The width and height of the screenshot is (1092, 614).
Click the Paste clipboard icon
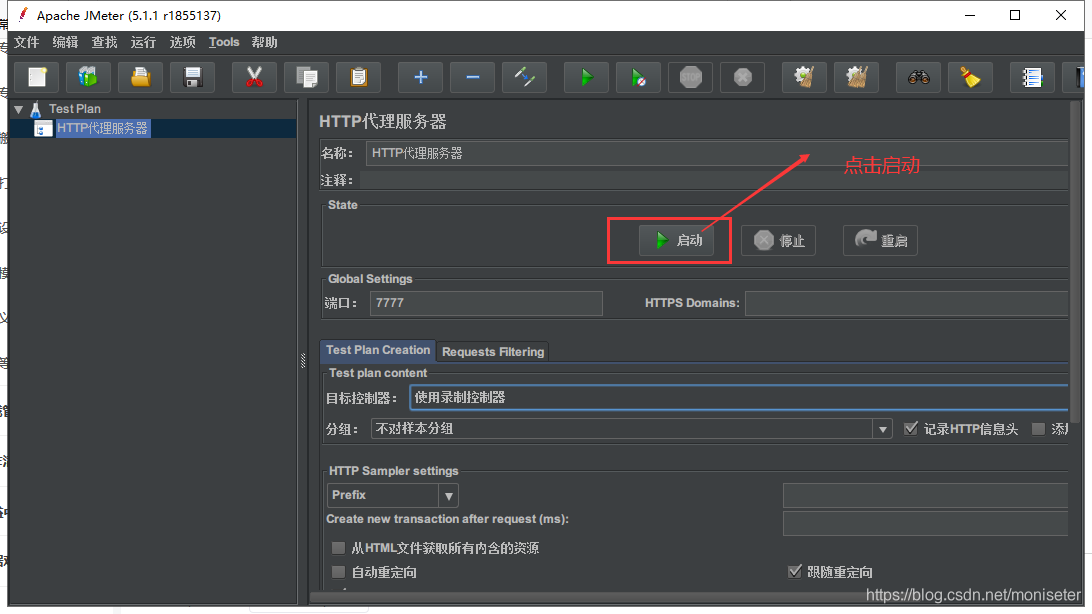point(359,77)
